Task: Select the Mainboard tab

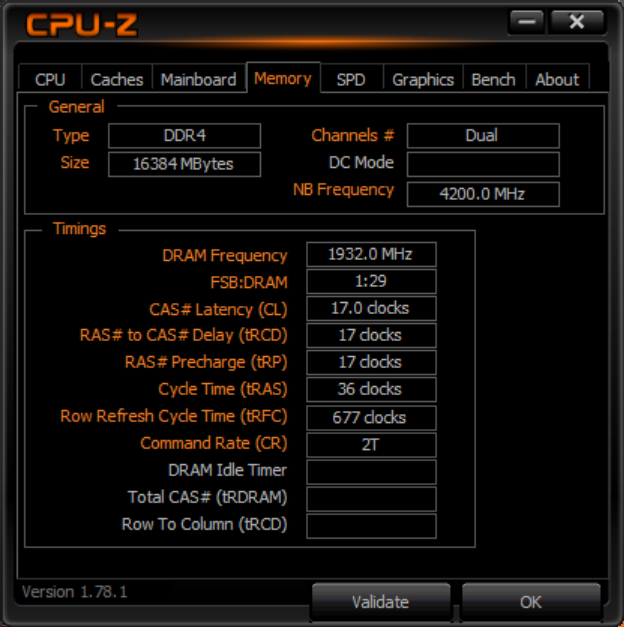Action: [199, 79]
